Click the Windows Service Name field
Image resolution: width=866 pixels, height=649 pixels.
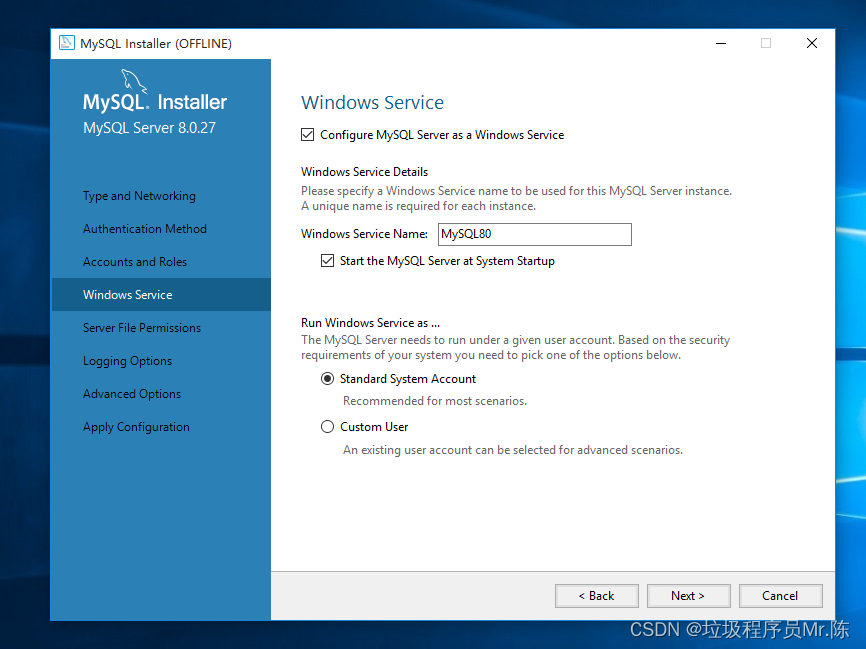(535, 234)
